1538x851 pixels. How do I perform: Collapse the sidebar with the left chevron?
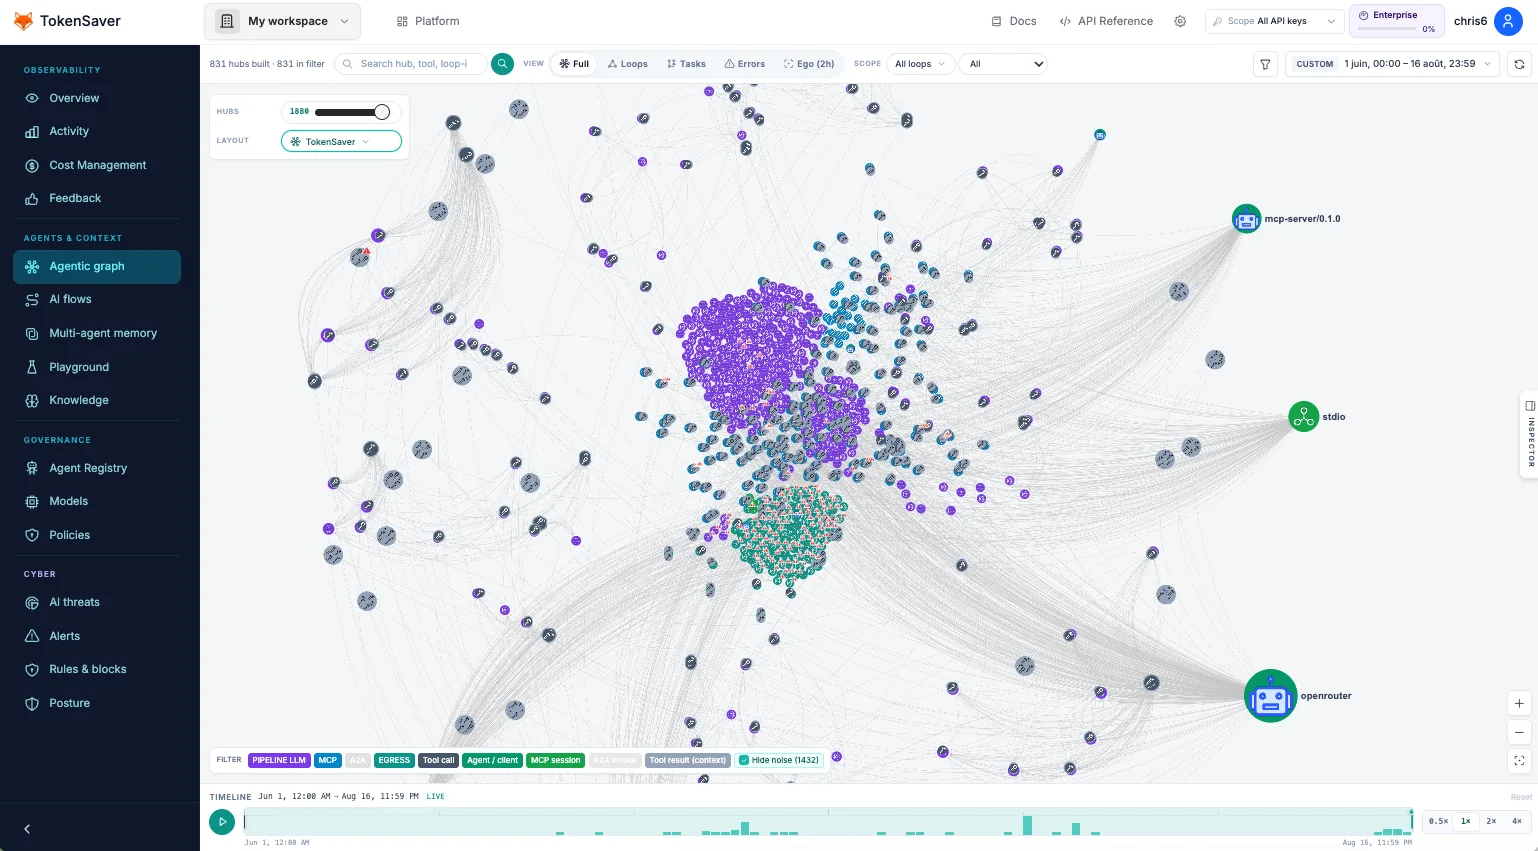[27, 829]
